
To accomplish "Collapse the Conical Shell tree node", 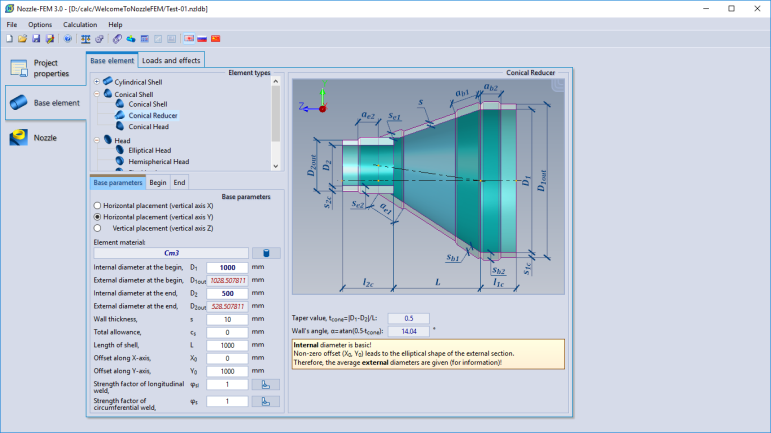I will (x=97, y=94).
